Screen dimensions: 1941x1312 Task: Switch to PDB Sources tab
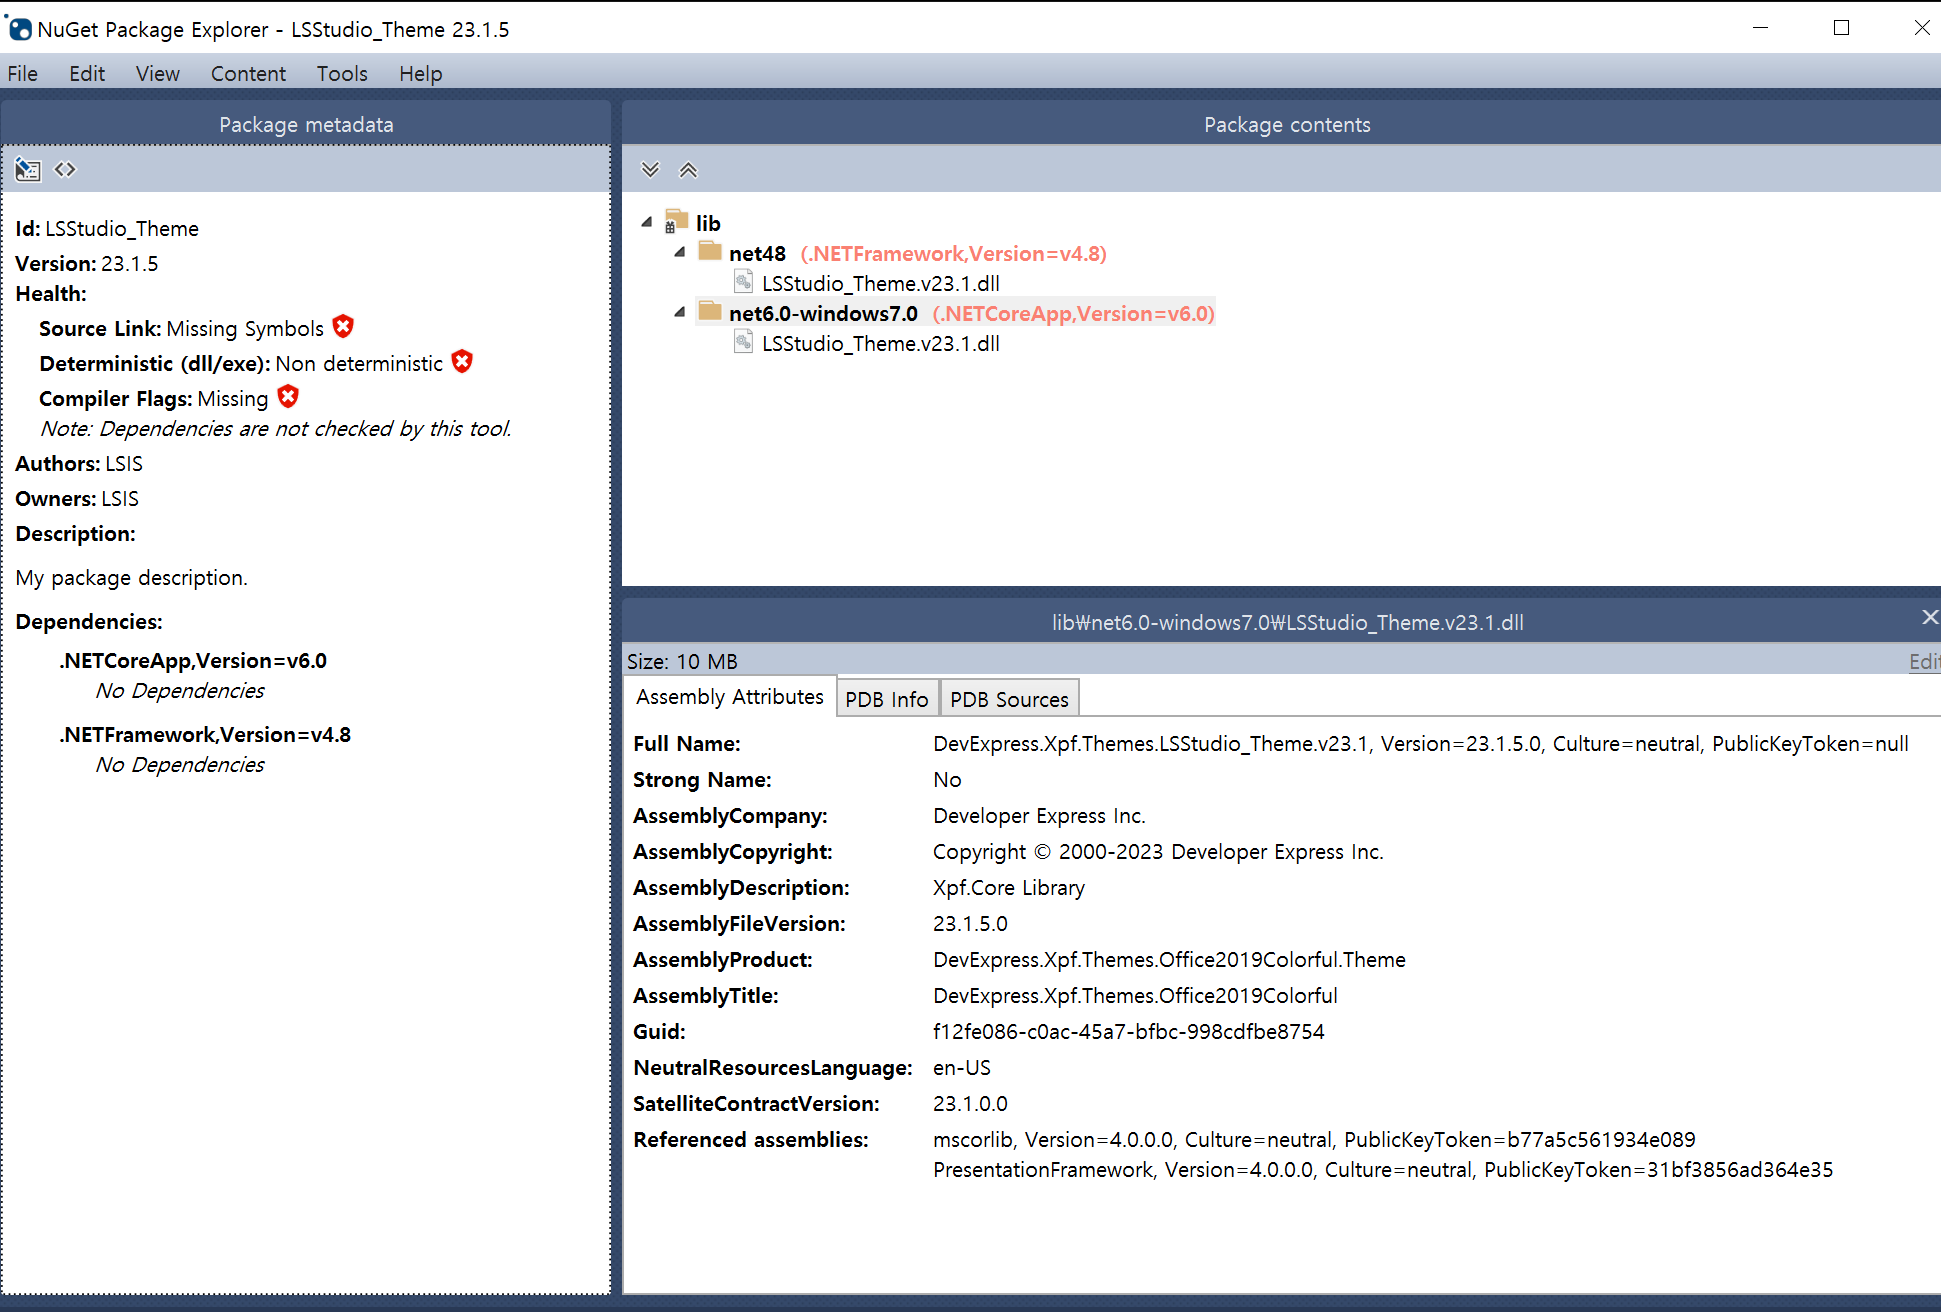pos(1009,700)
